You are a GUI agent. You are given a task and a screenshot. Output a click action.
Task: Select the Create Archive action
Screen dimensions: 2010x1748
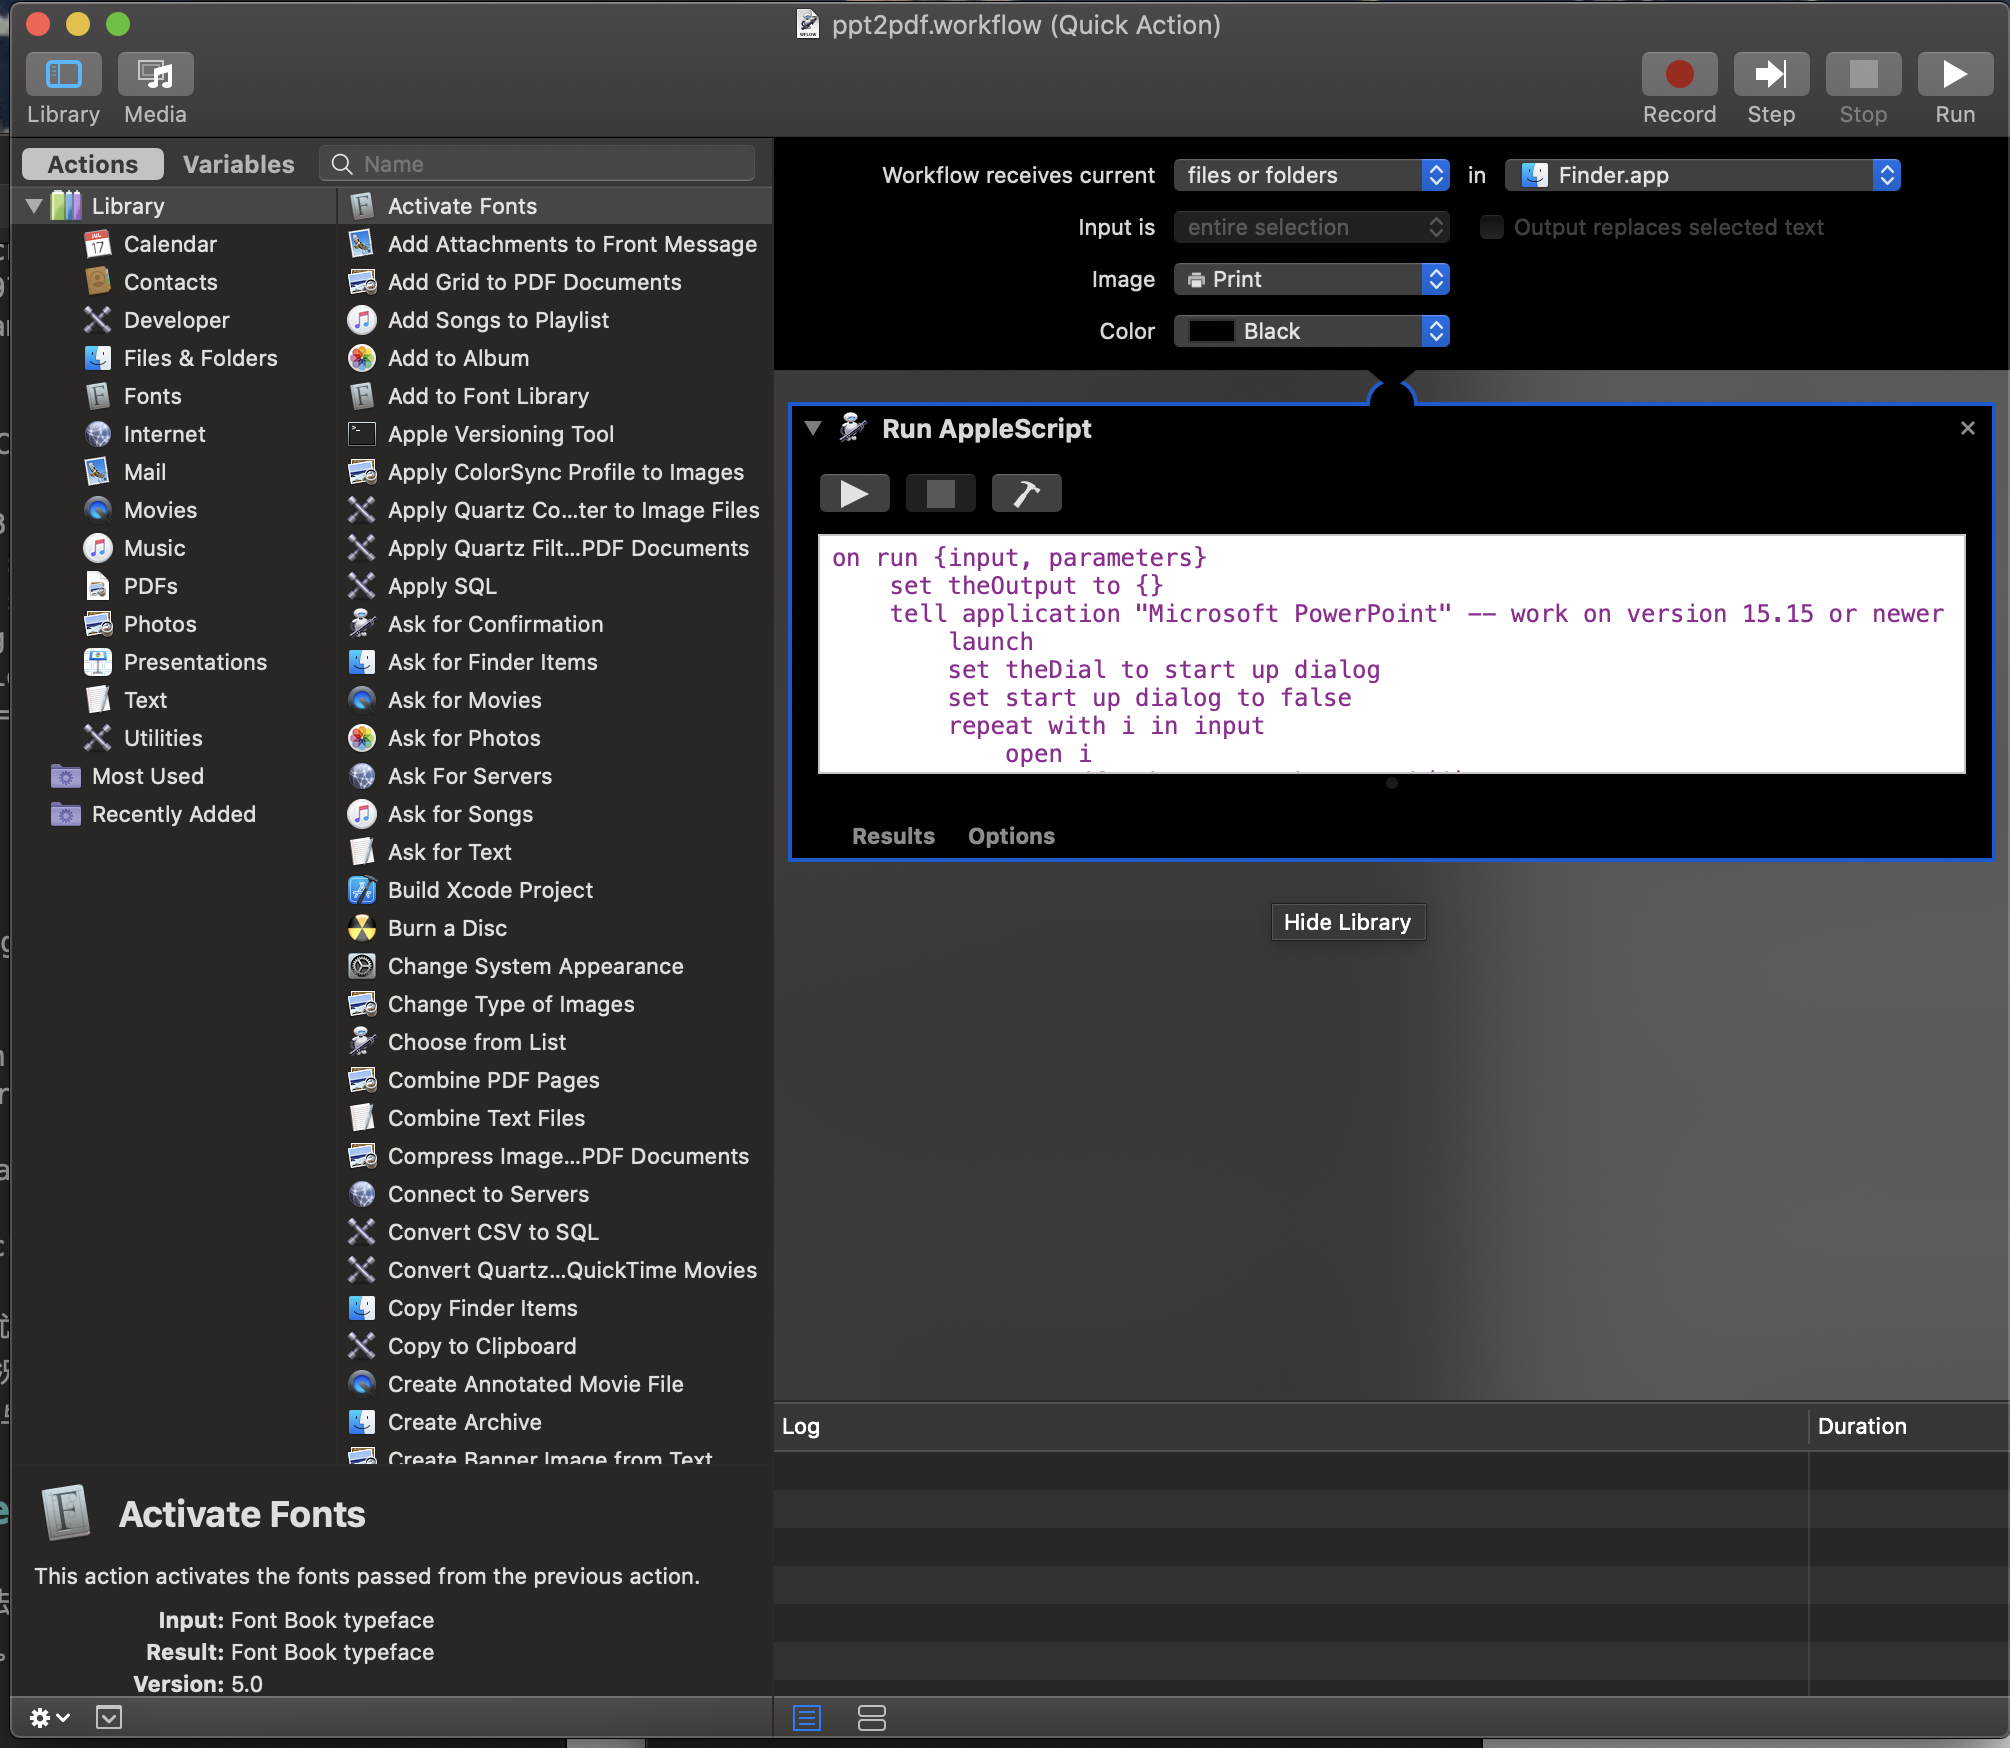click(x=555, y=1422)
